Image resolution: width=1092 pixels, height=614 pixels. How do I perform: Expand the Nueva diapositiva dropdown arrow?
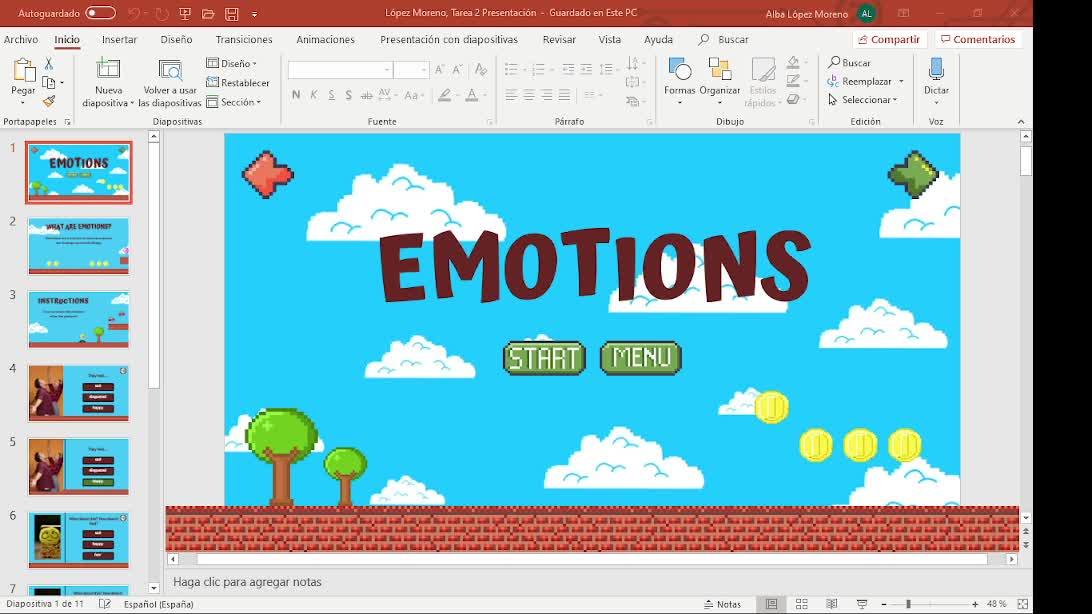pos(132,103)
